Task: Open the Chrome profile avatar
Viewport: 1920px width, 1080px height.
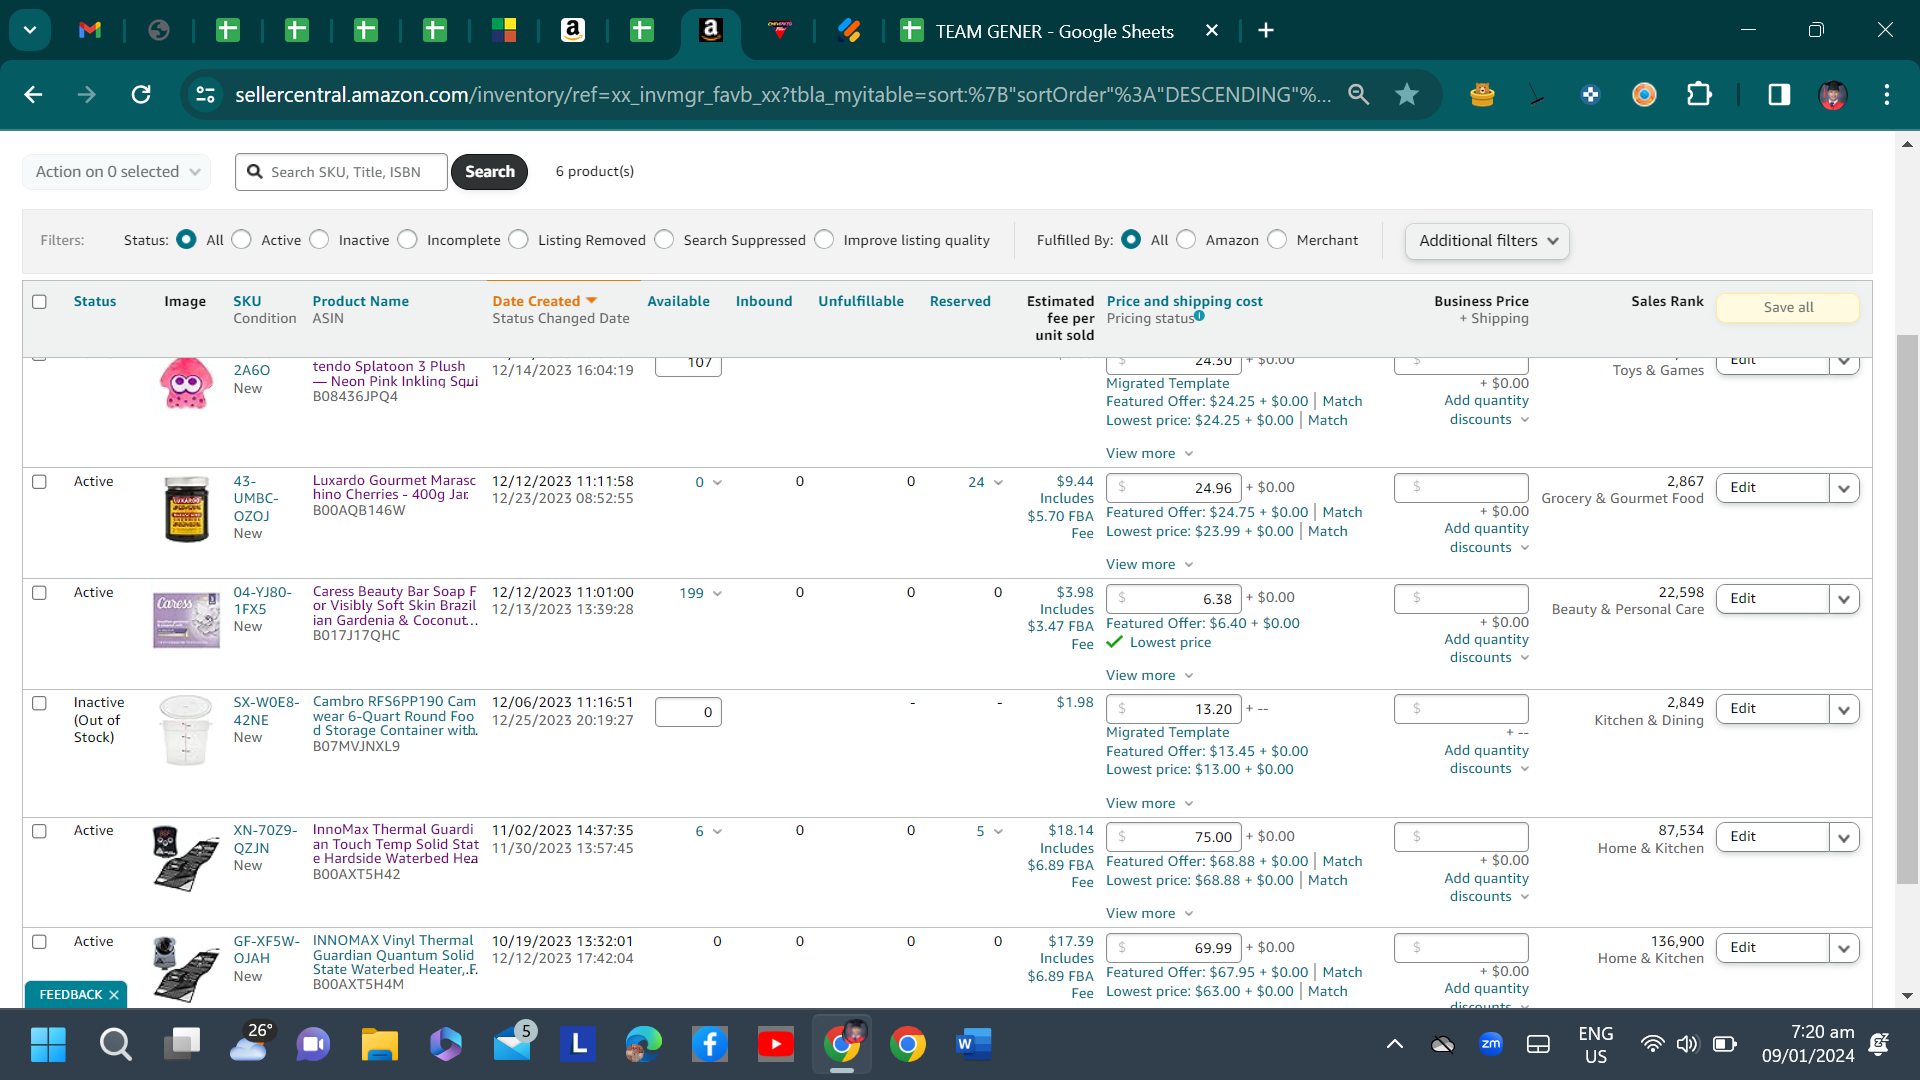Action: (1833, 94)
